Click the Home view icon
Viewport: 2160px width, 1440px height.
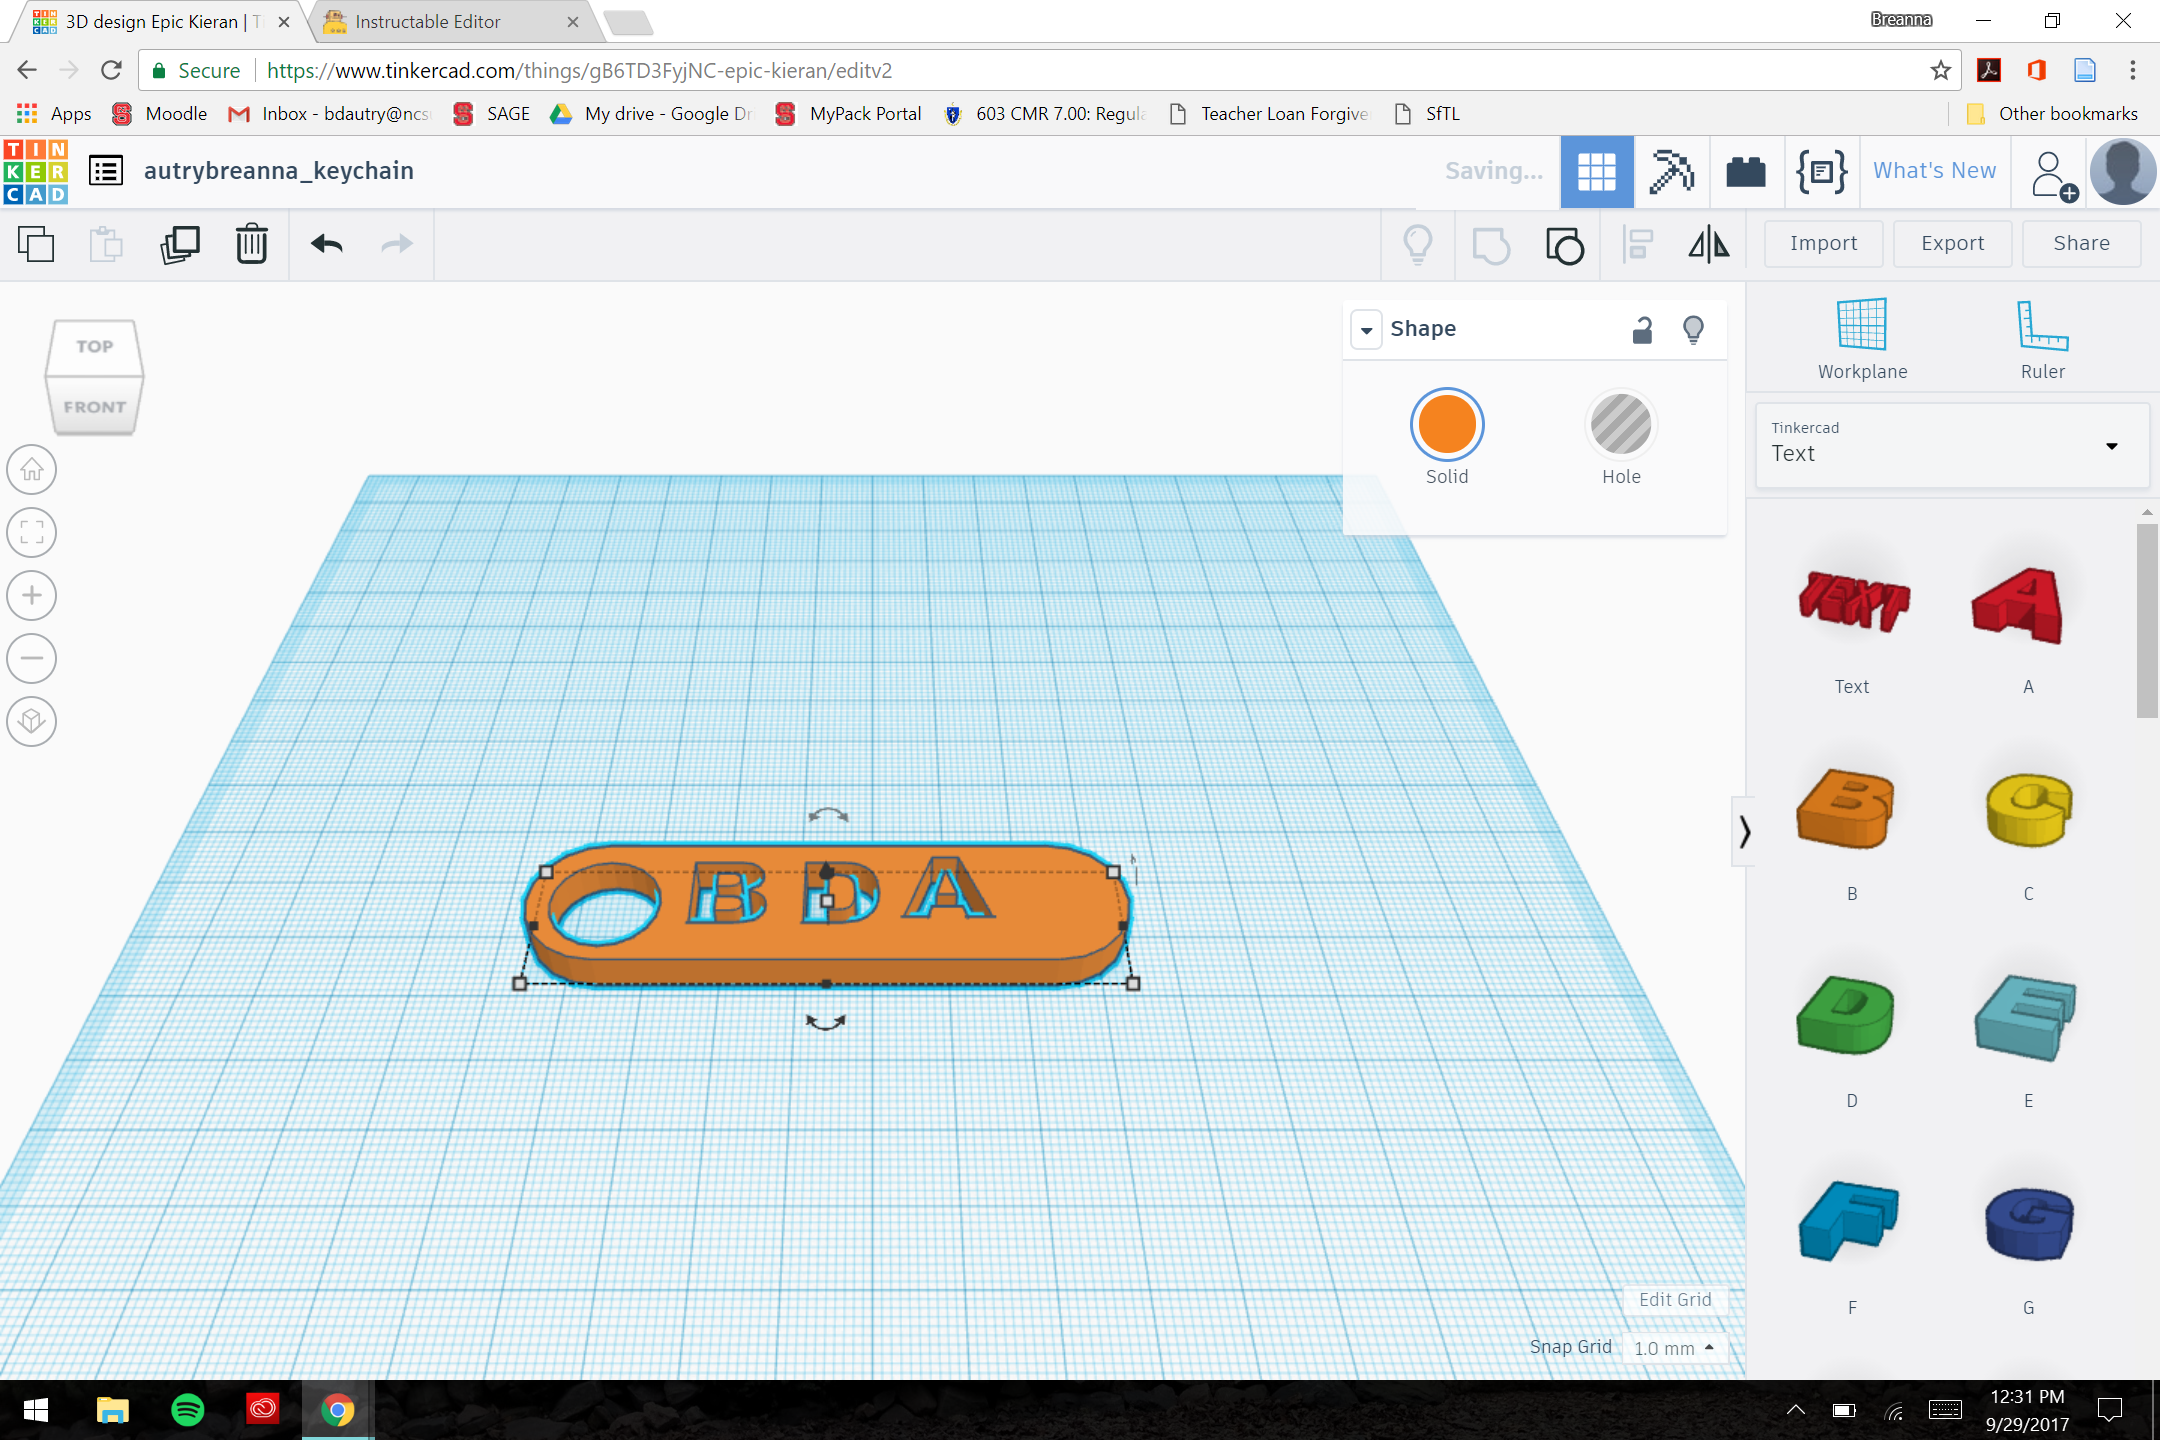click(x=31, y=469)
